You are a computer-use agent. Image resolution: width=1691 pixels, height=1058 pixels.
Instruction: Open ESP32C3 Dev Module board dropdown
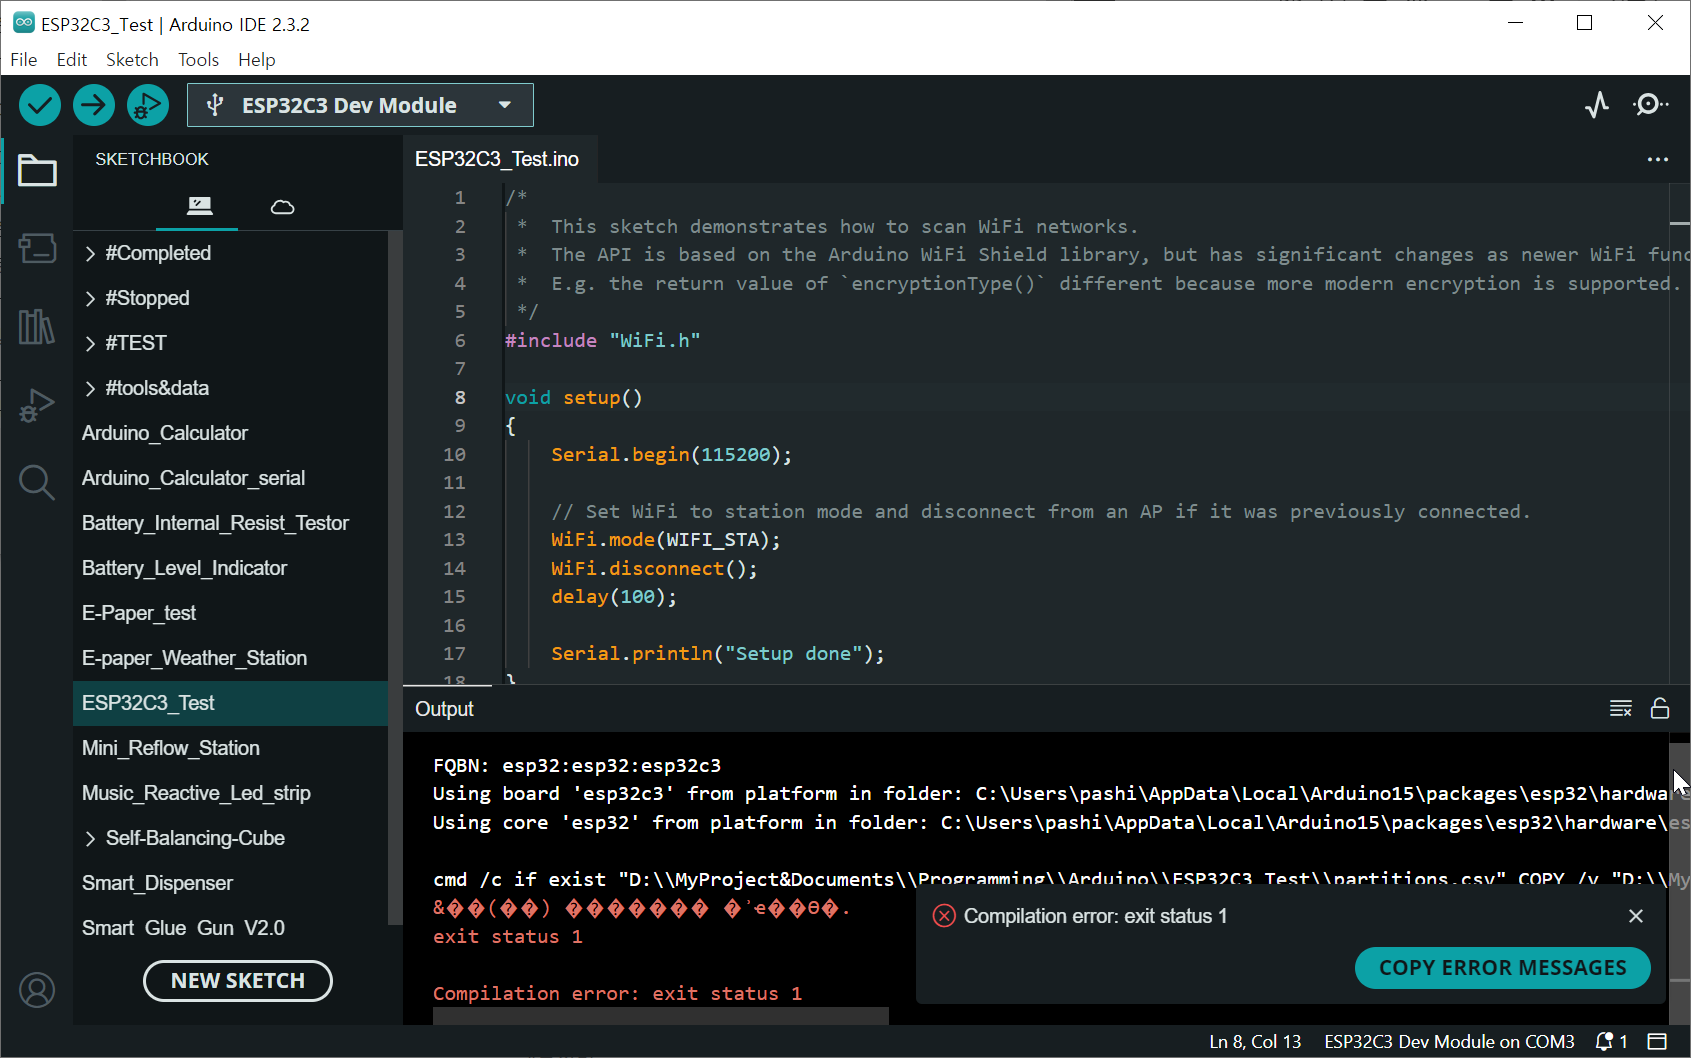[x=360, y=105]
